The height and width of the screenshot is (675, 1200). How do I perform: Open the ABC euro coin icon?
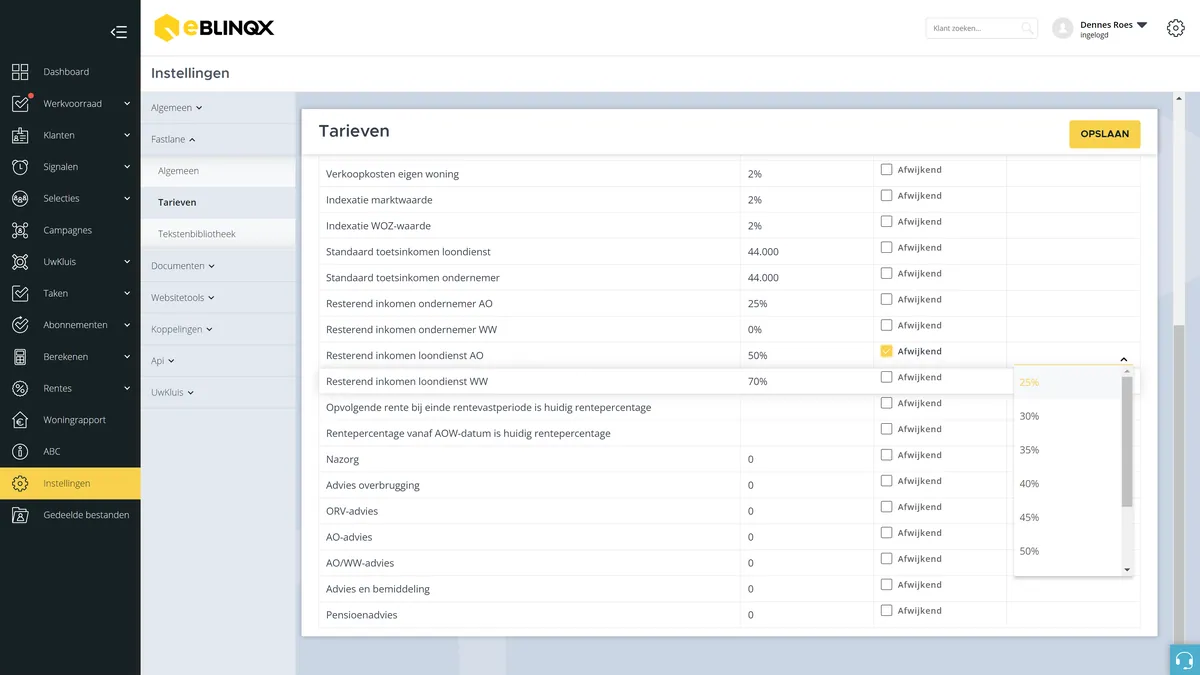(x=20, y=452)
